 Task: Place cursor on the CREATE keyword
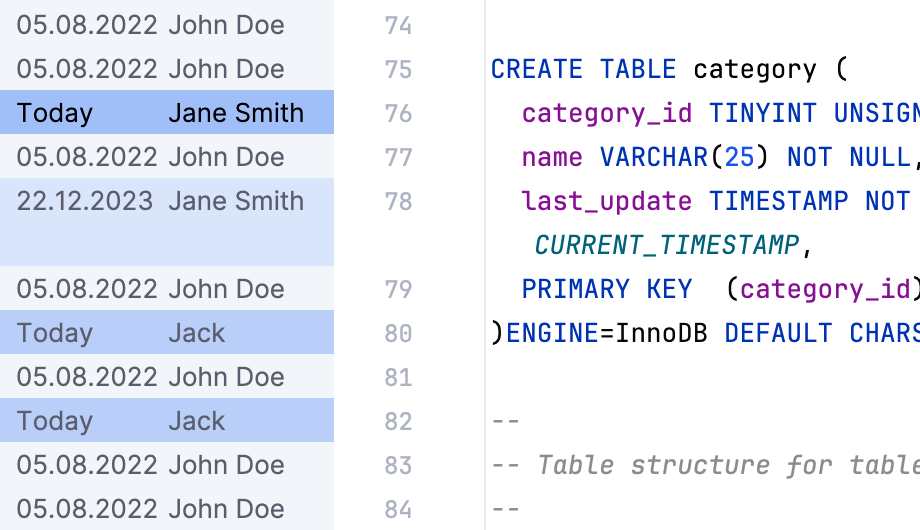coord(536,69)
